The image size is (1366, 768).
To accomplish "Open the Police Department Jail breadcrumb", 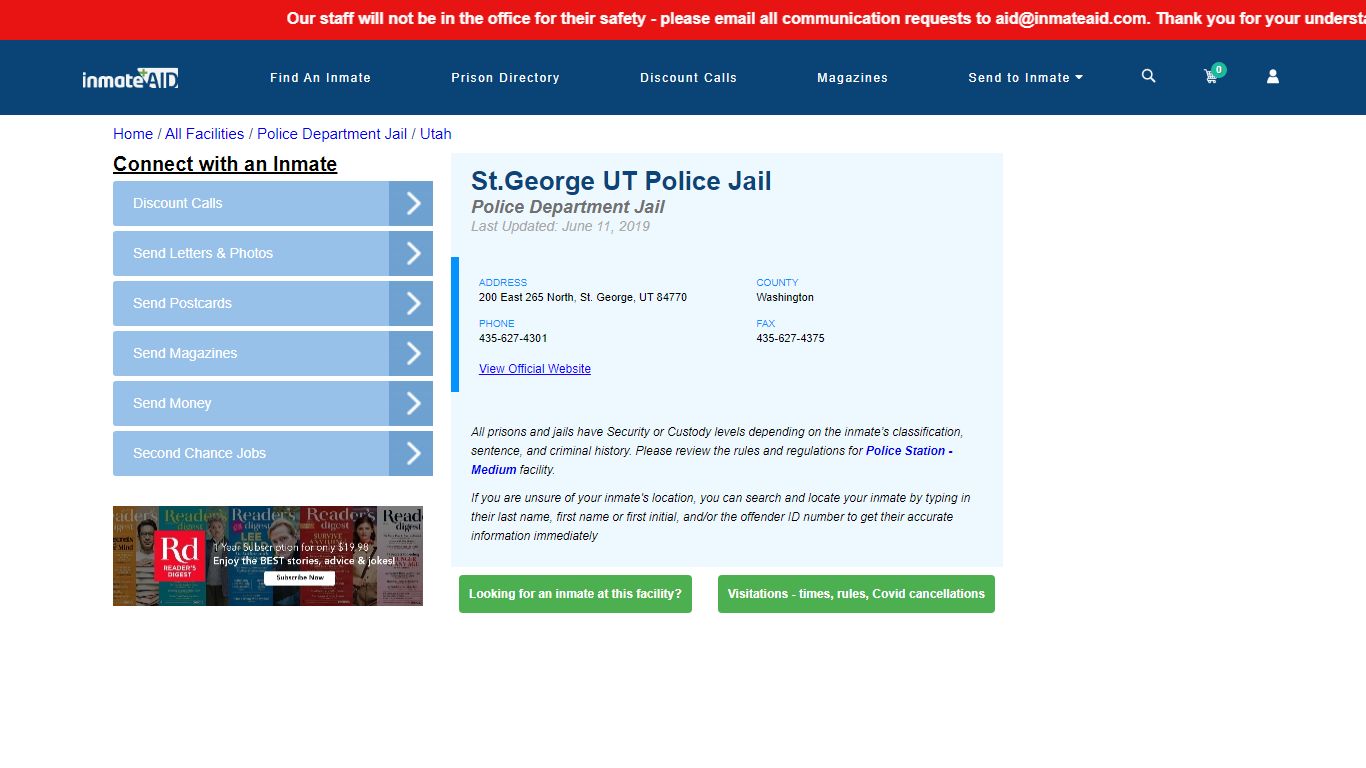I will pyautogui.click(x=332, y=134).
